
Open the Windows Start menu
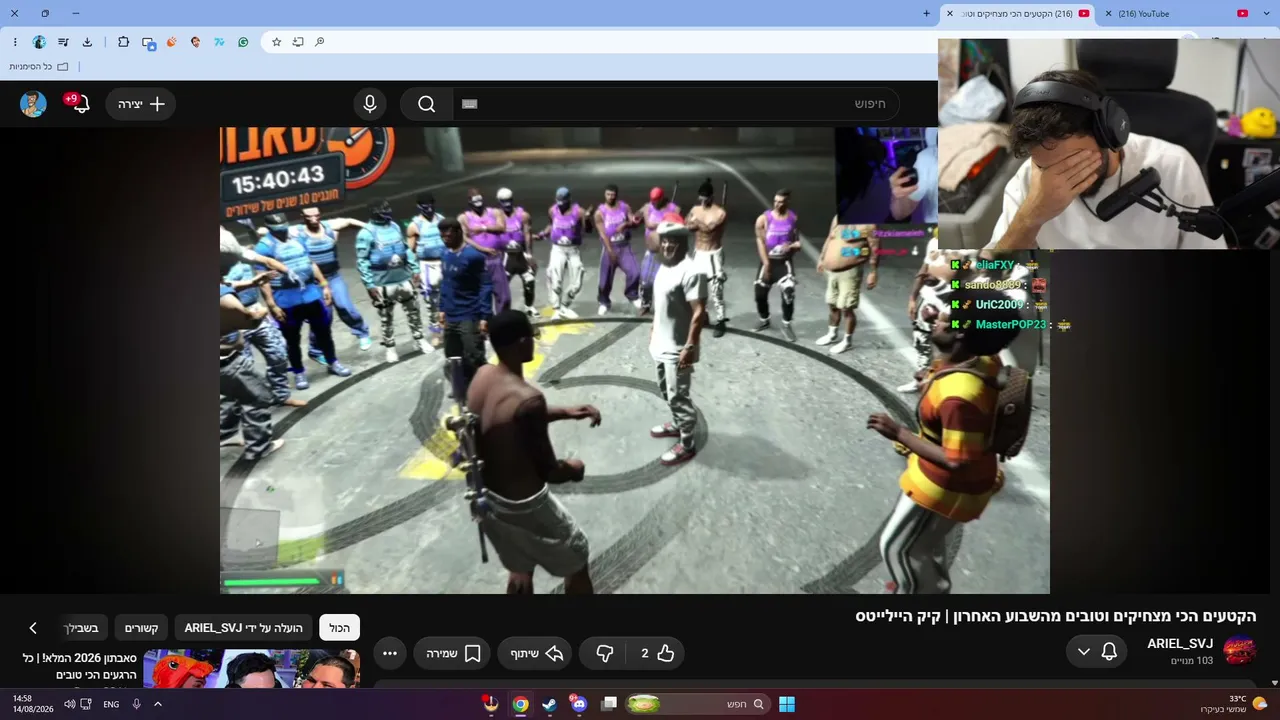(x=787, y=704)
